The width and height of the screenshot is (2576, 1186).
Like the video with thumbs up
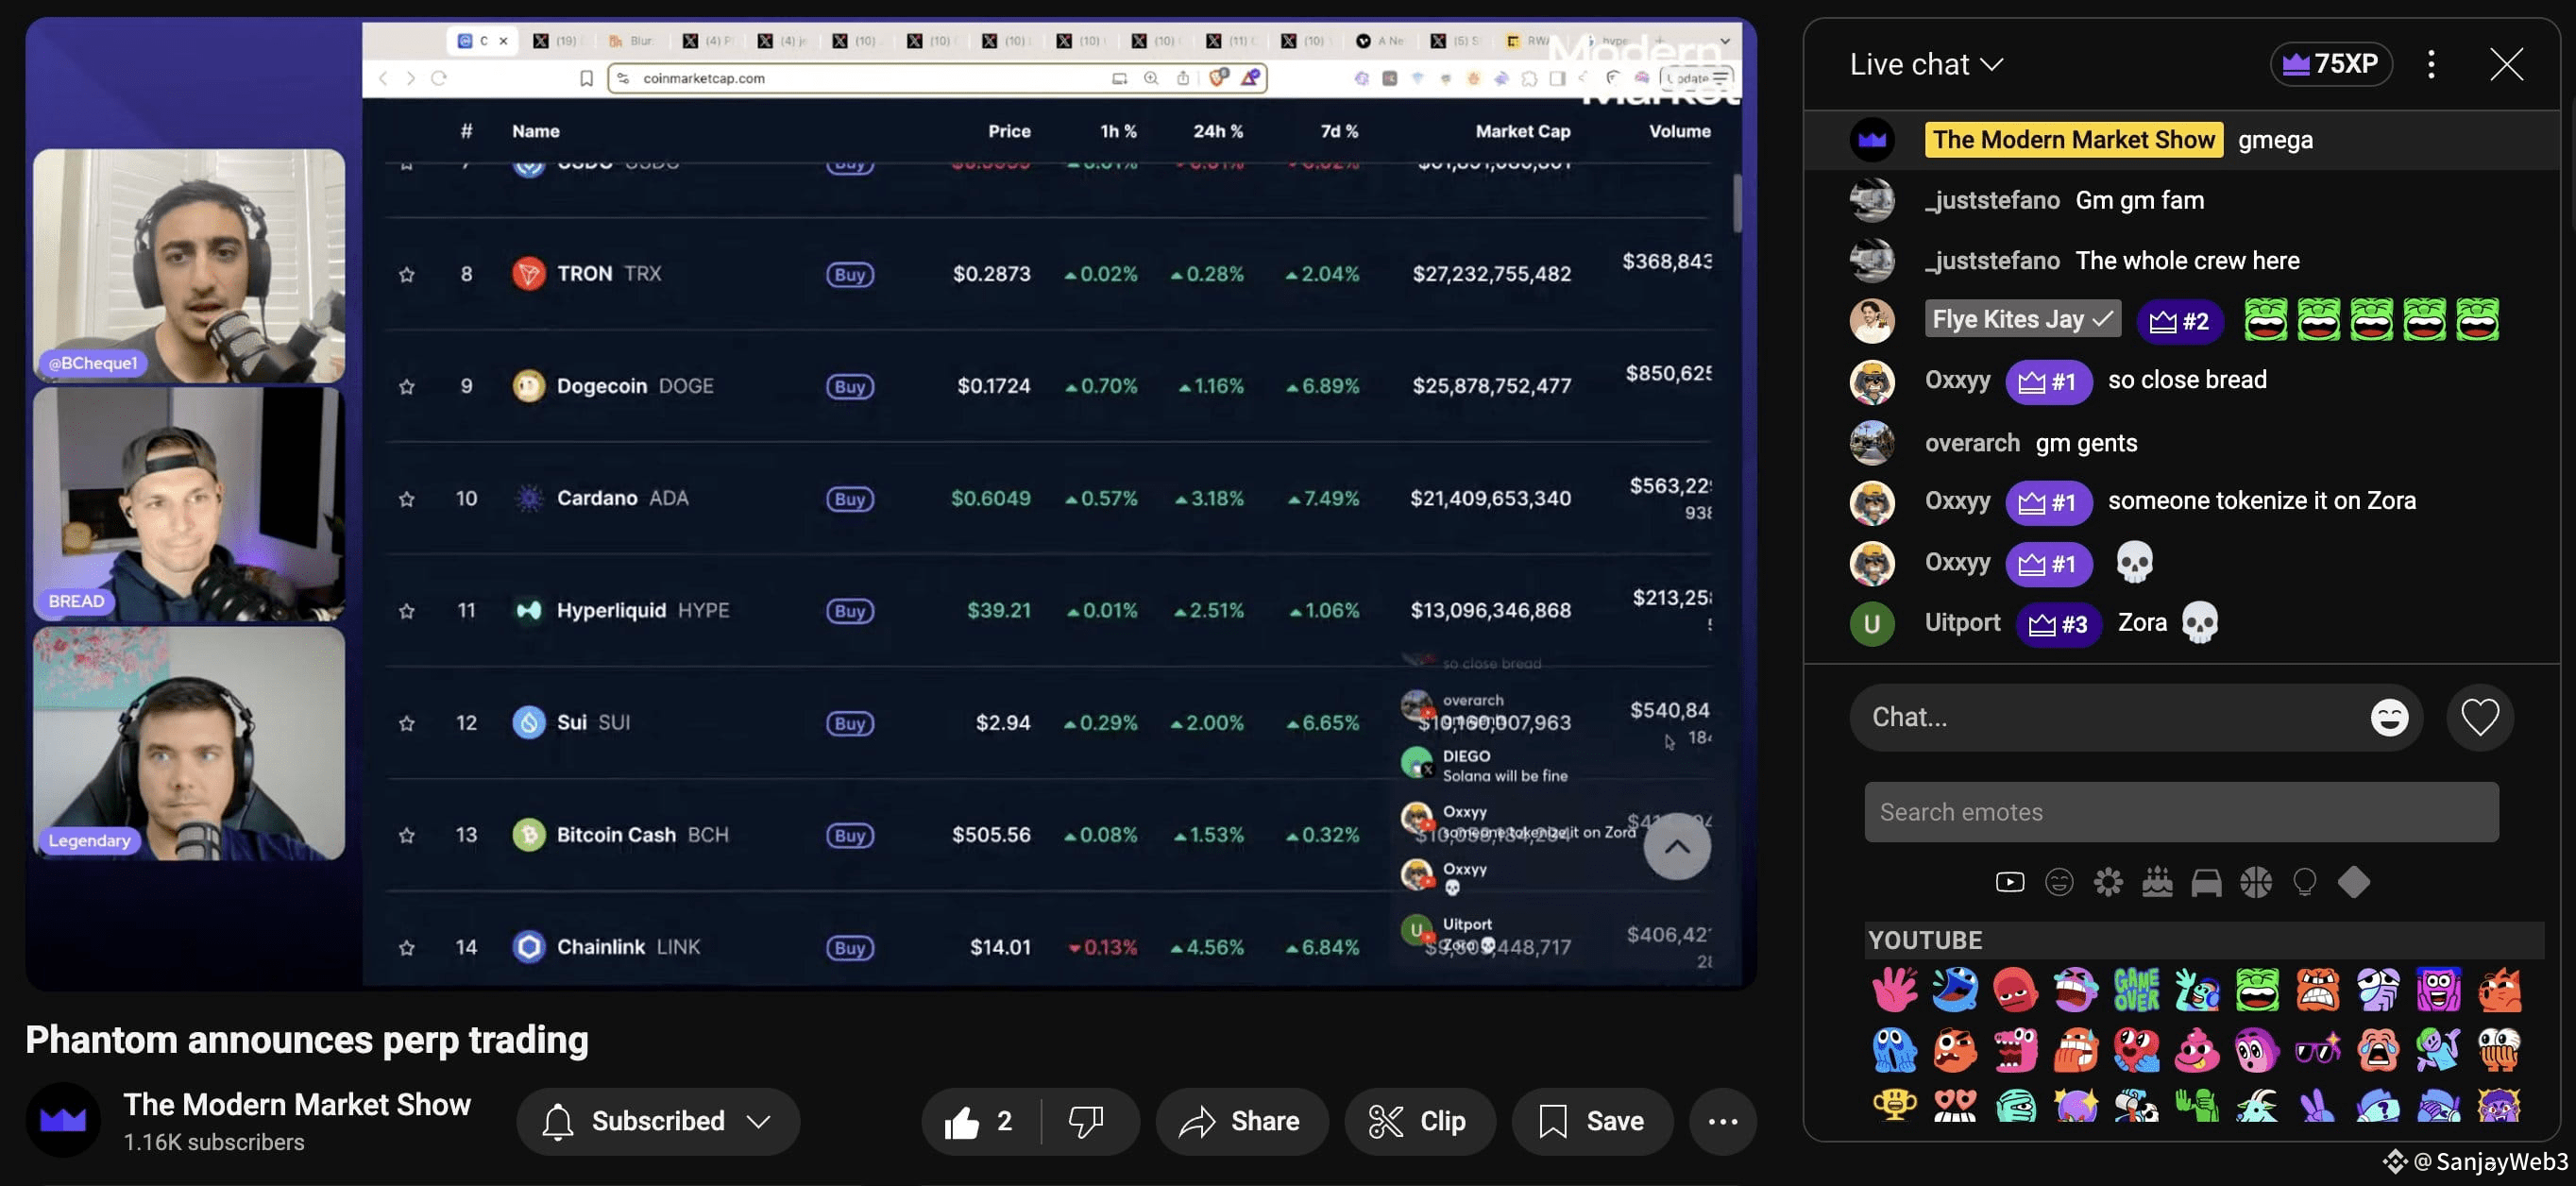pyautogui.click(x=979, y=1121)
